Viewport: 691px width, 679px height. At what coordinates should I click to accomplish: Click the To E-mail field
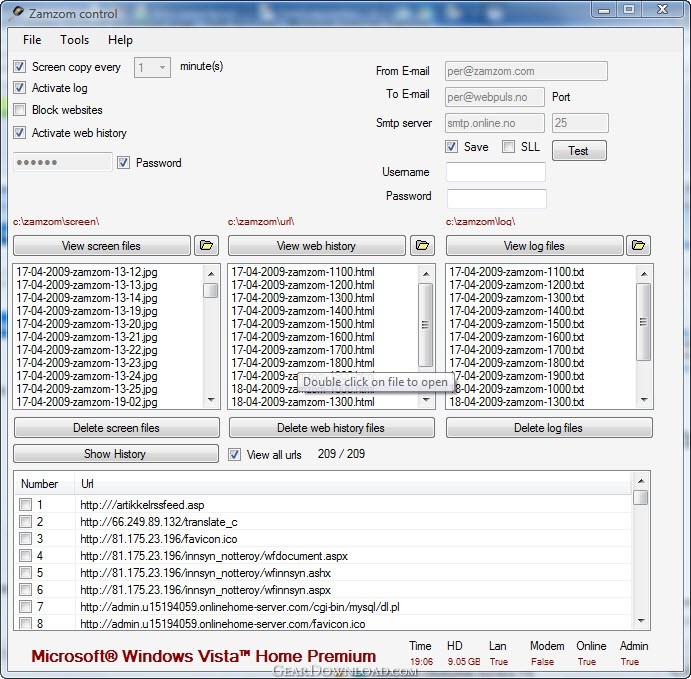[x=494, y=97]
